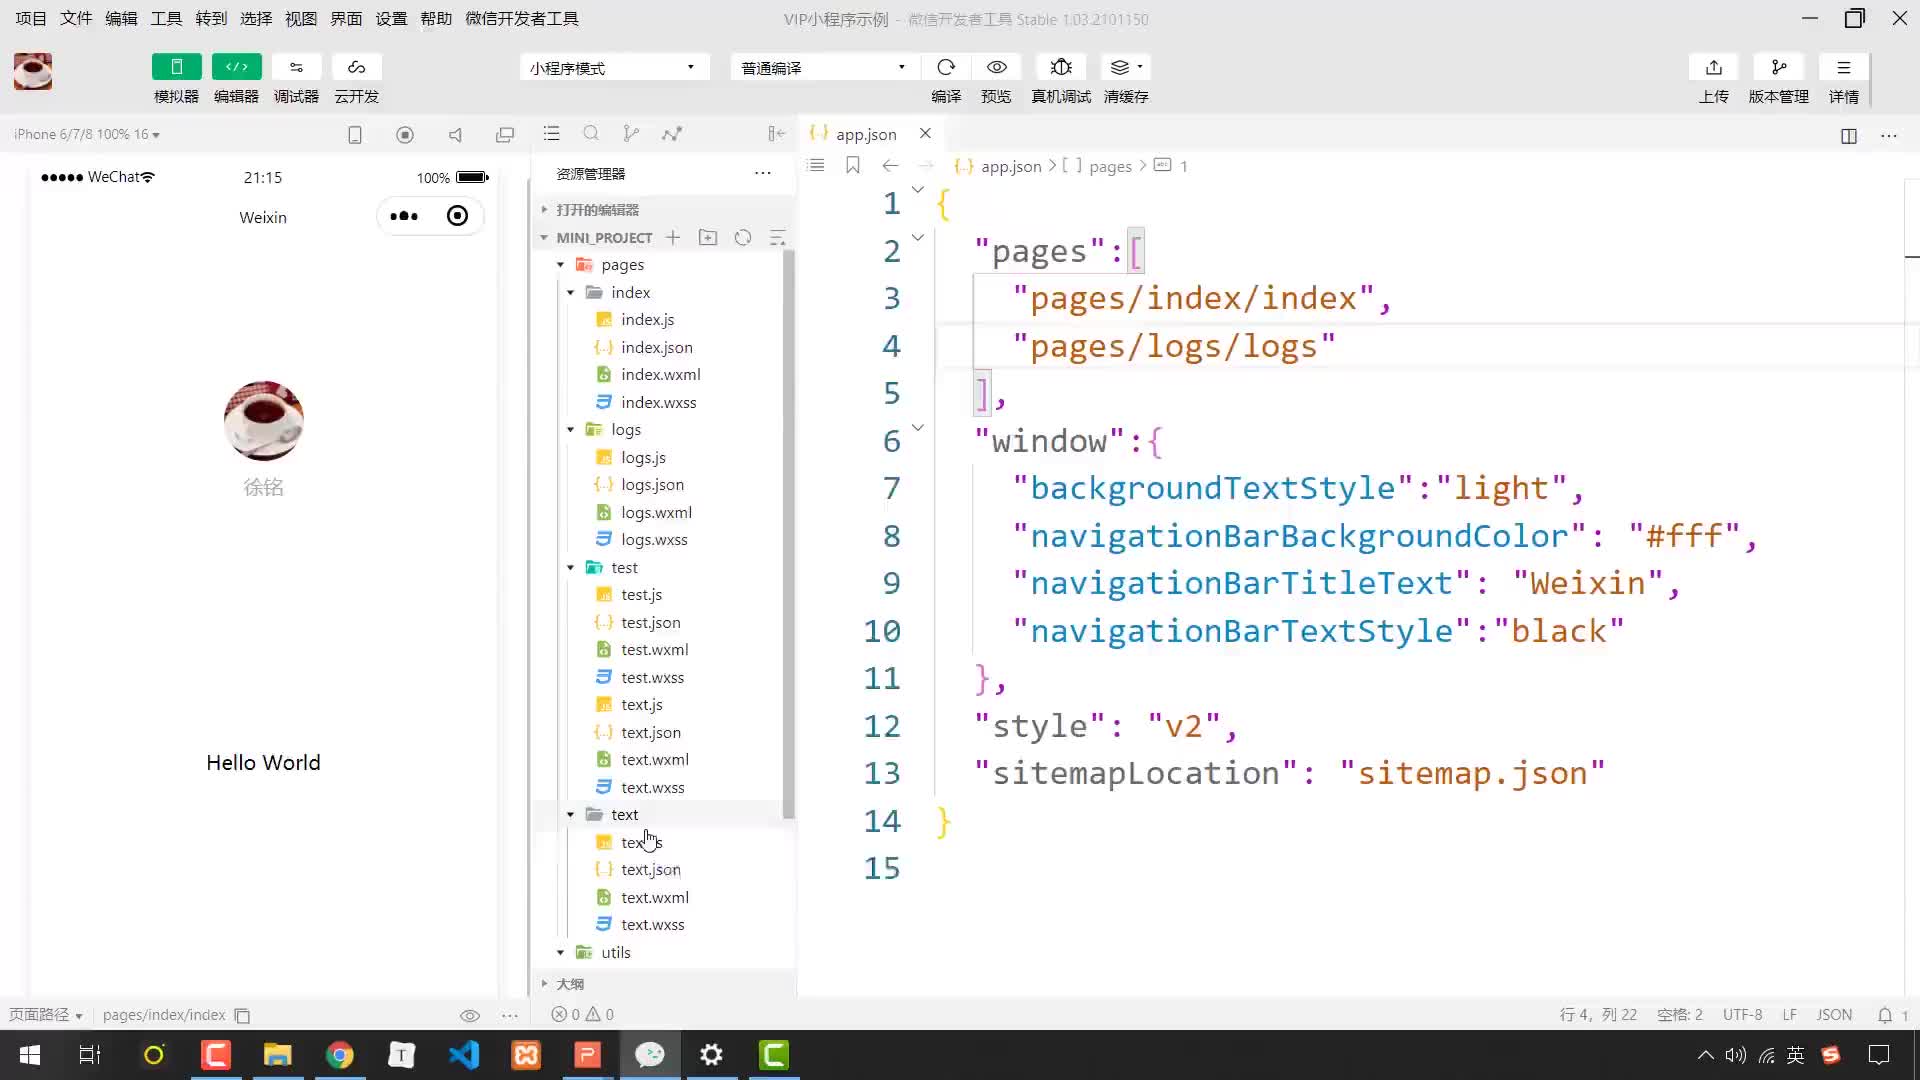Copy the page path pages/index/index icon
The image size is (1920, 1080).
[x=242, y=1015]
